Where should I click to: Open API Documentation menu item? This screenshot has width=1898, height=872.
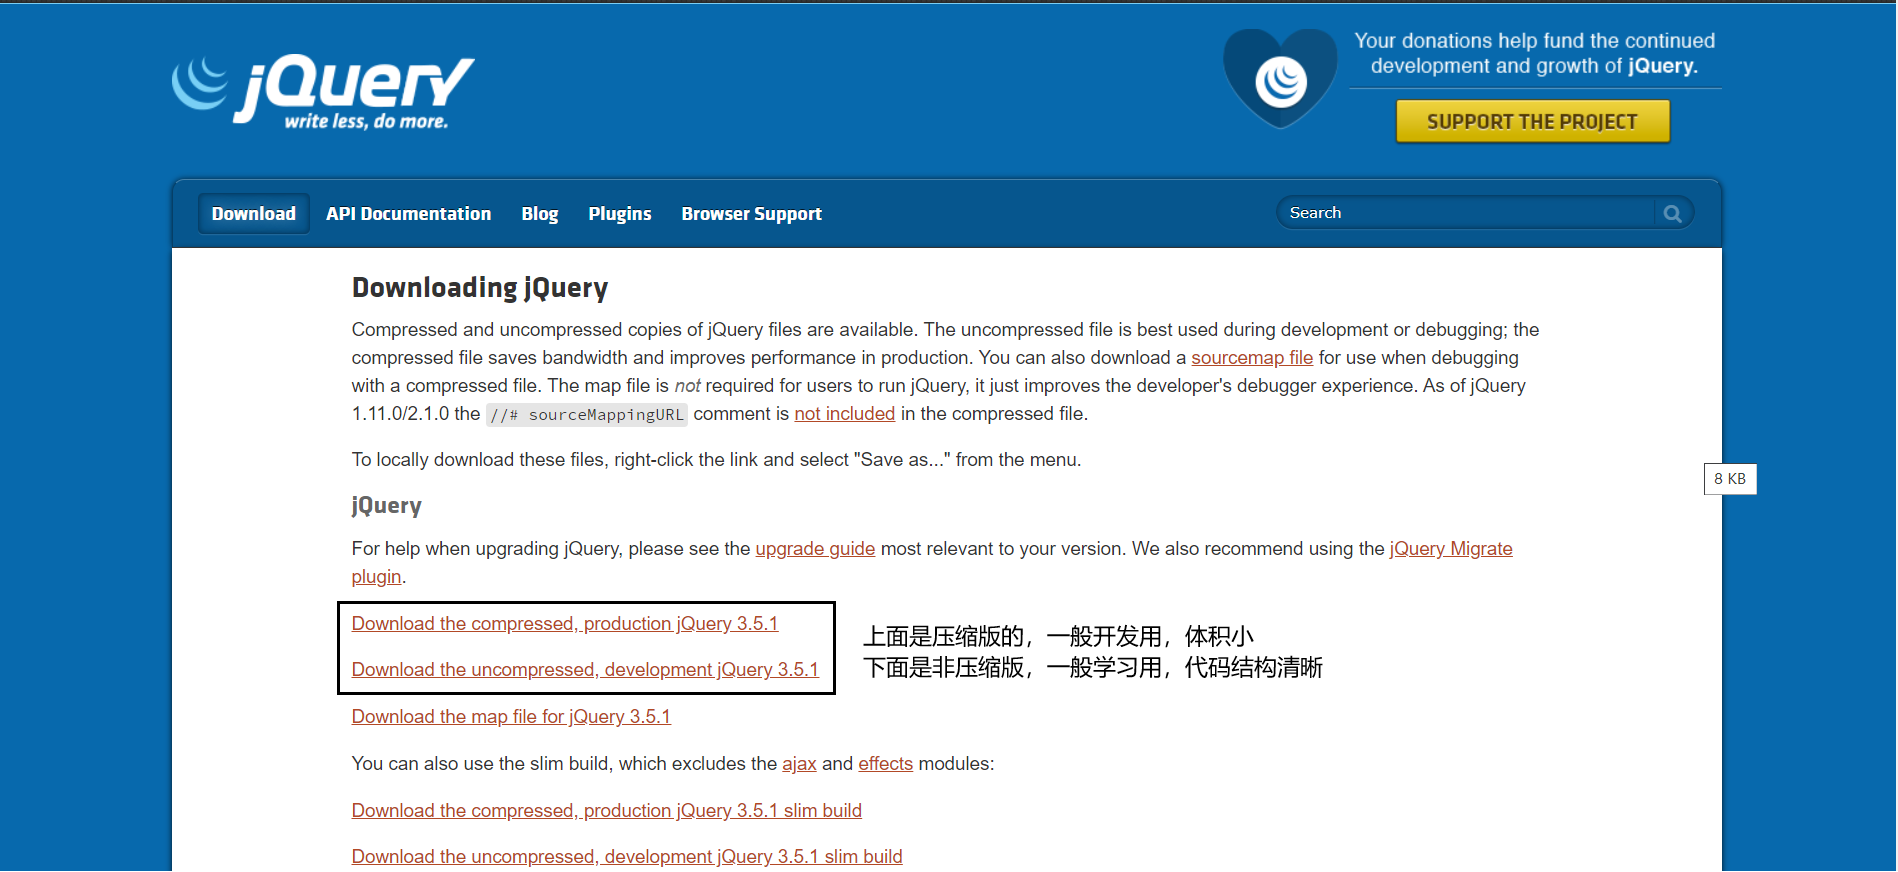[x=408, y=214]
